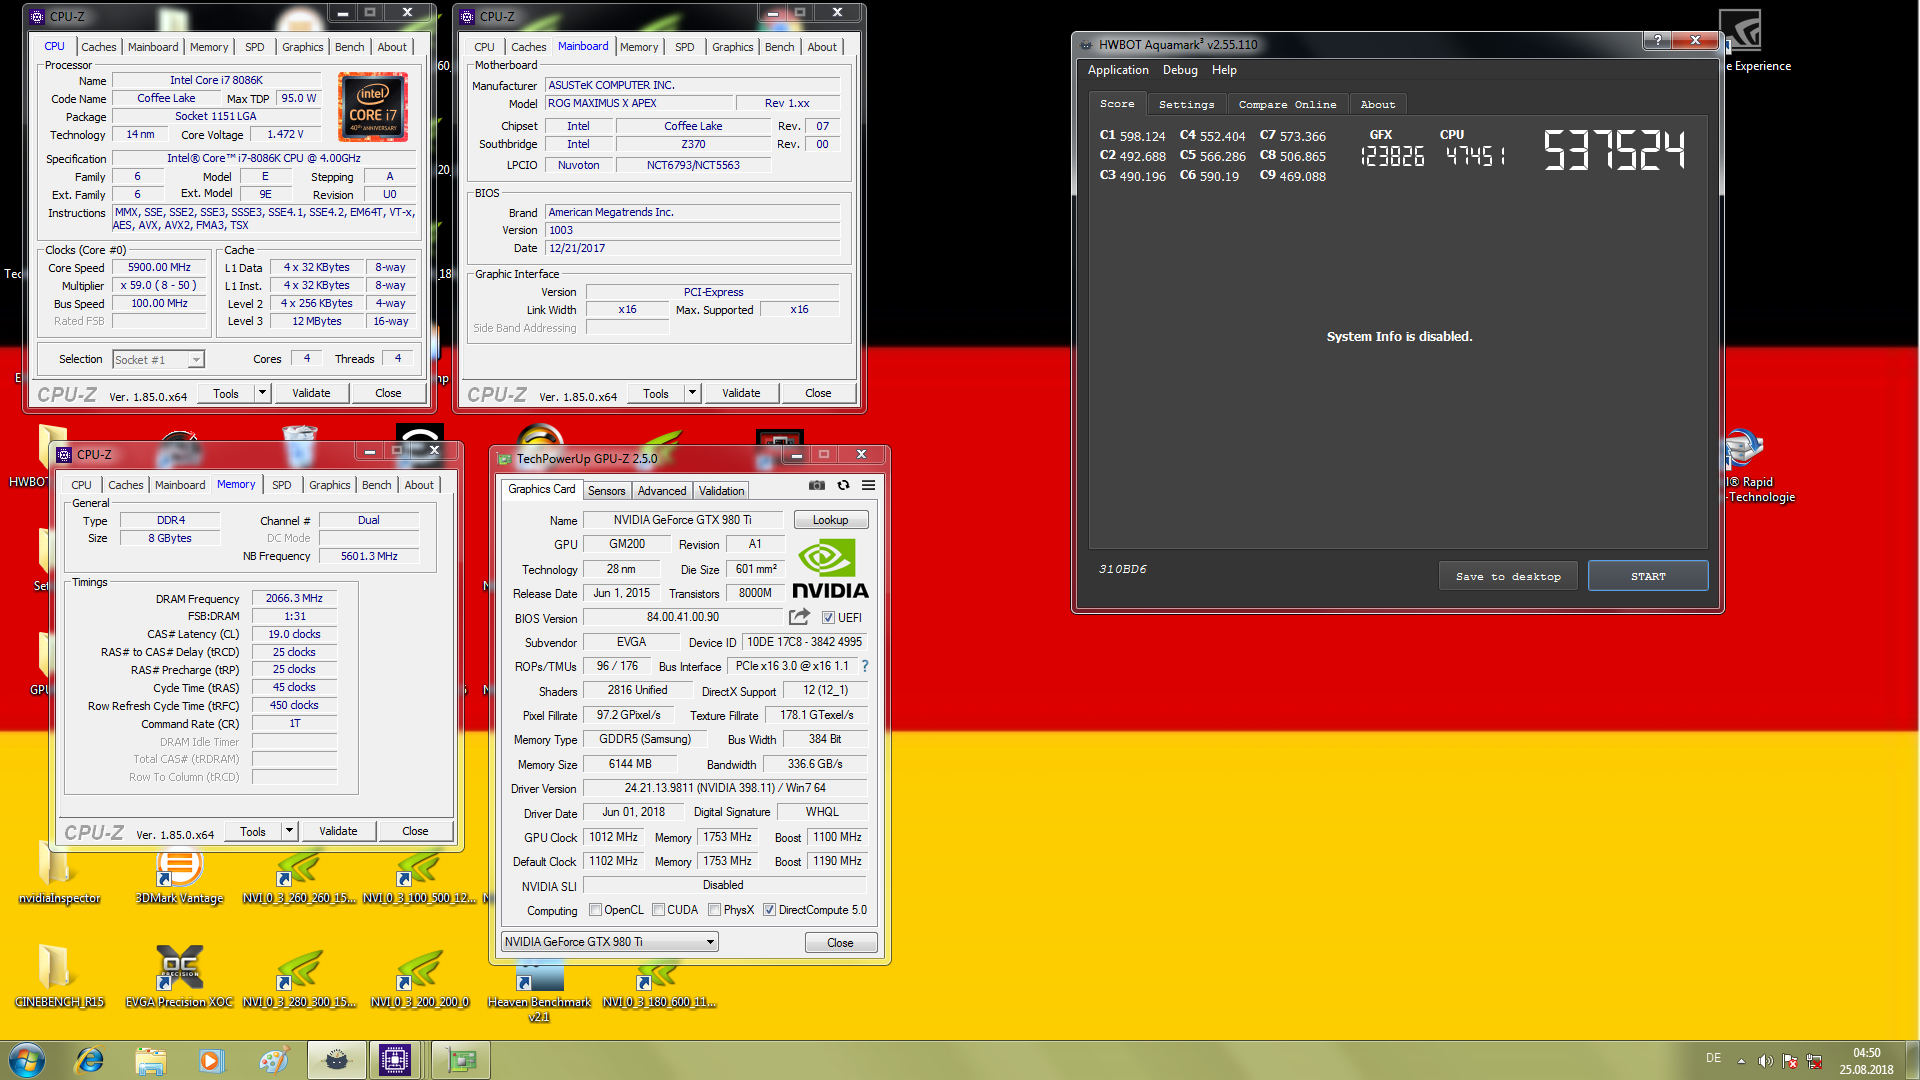Click the disconnected network tray icon
The image size is (1920, 1080).
[1815, 1061]
